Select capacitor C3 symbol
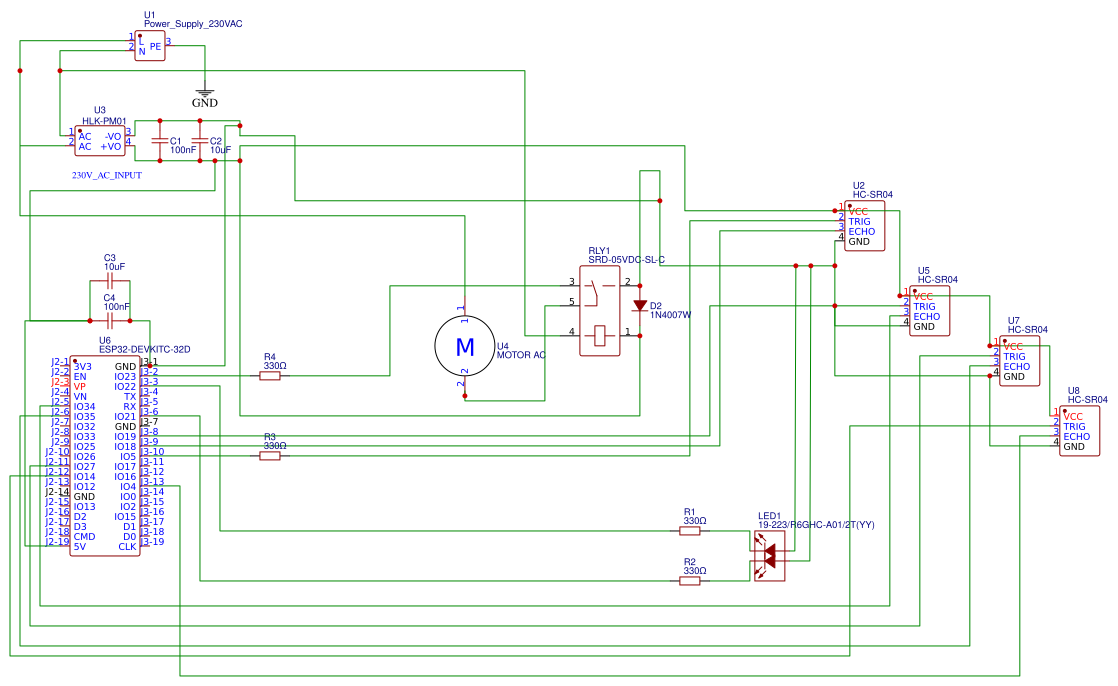This screenshot has height=686, width=1118. point(110,282)
